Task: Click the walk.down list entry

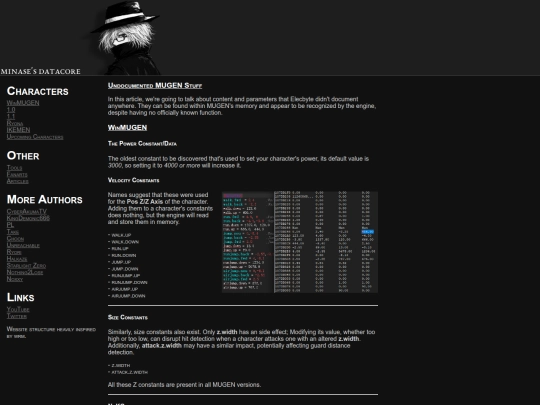Action: coord(123,242)
